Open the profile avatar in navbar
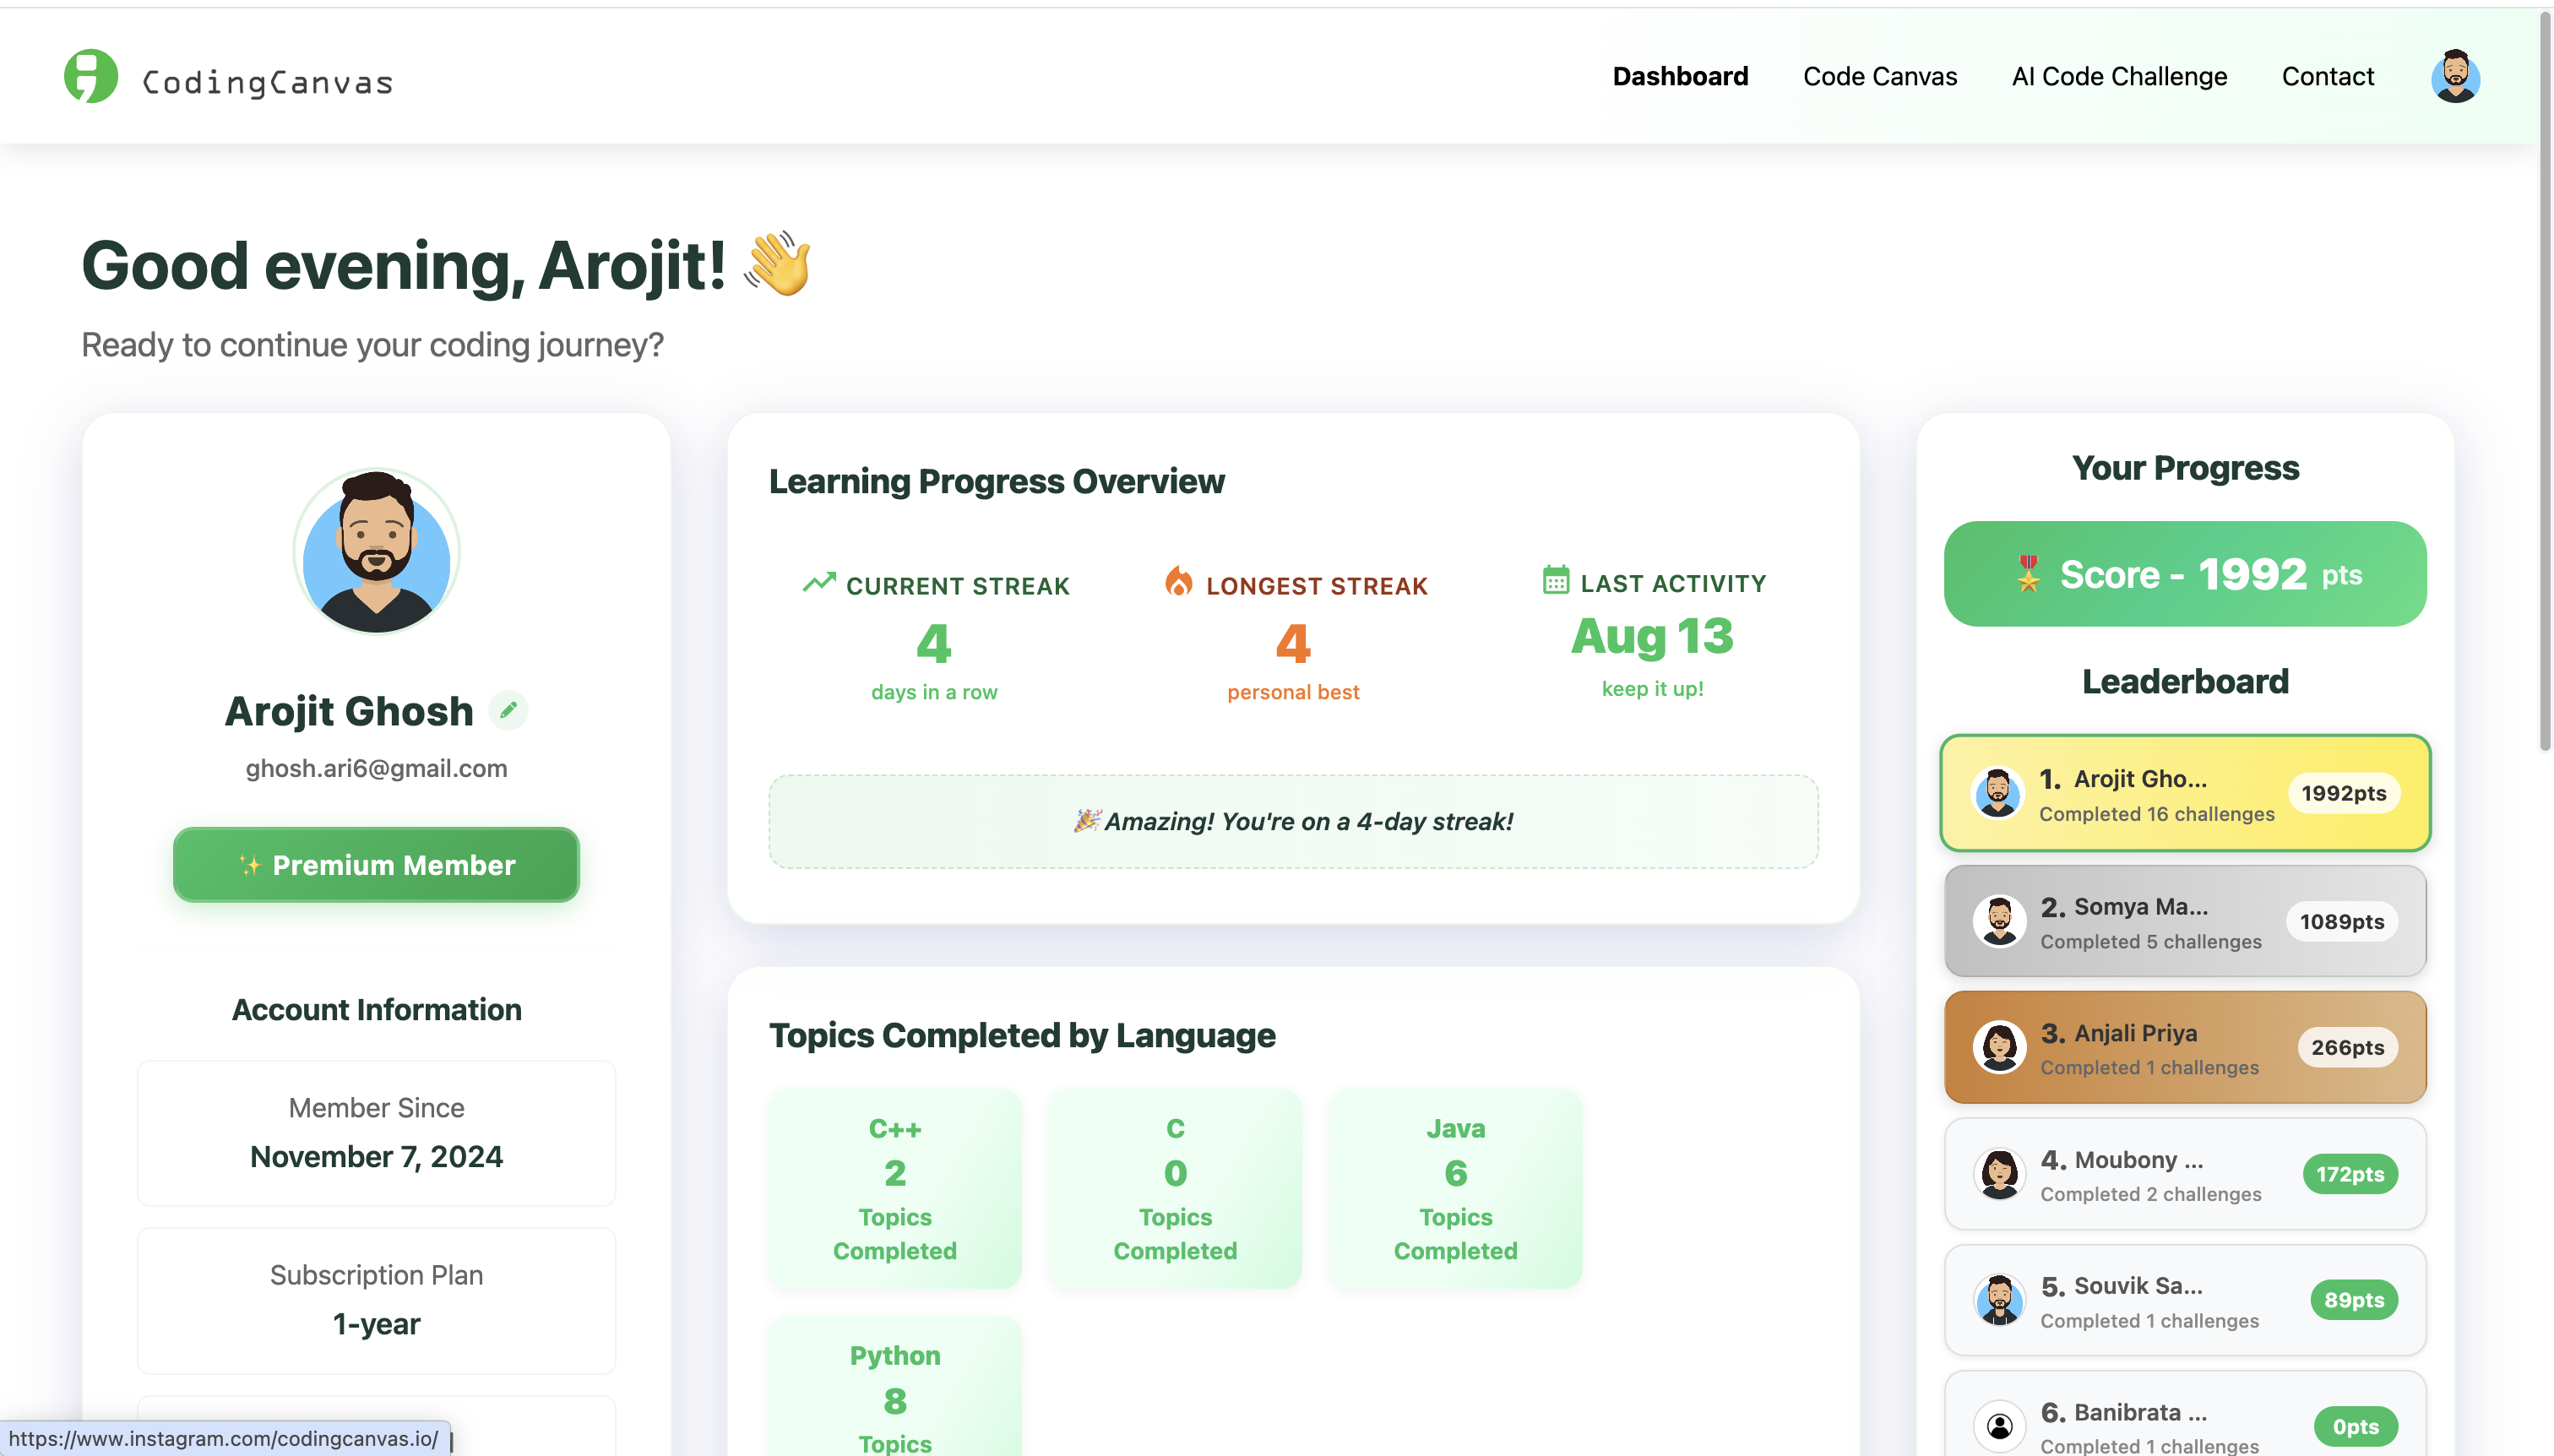 pyautogui.click(x=2454, y=77)
